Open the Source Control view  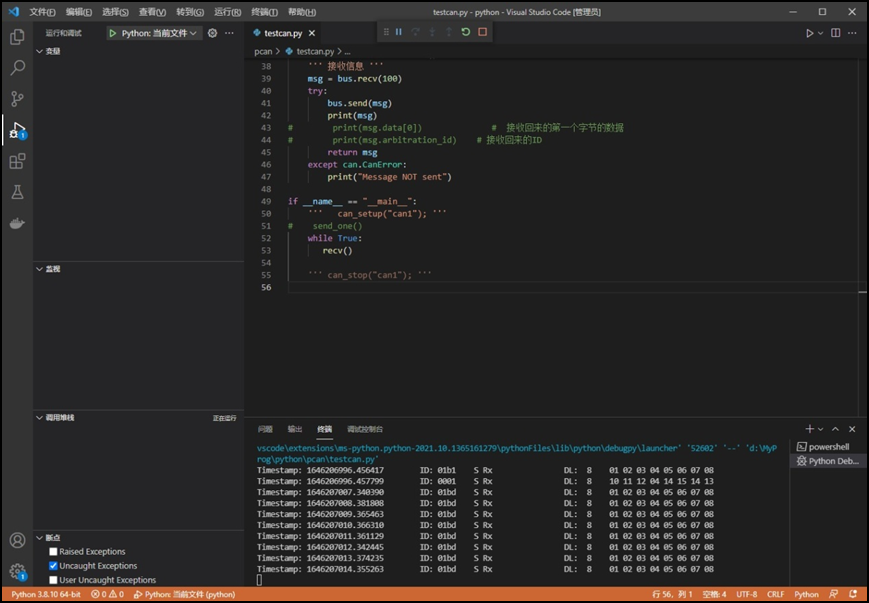click(17, 99)
